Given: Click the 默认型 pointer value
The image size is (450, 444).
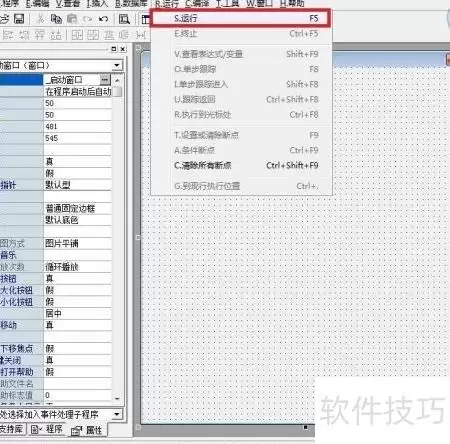Looking at the screenshot, I should [78, 185].
